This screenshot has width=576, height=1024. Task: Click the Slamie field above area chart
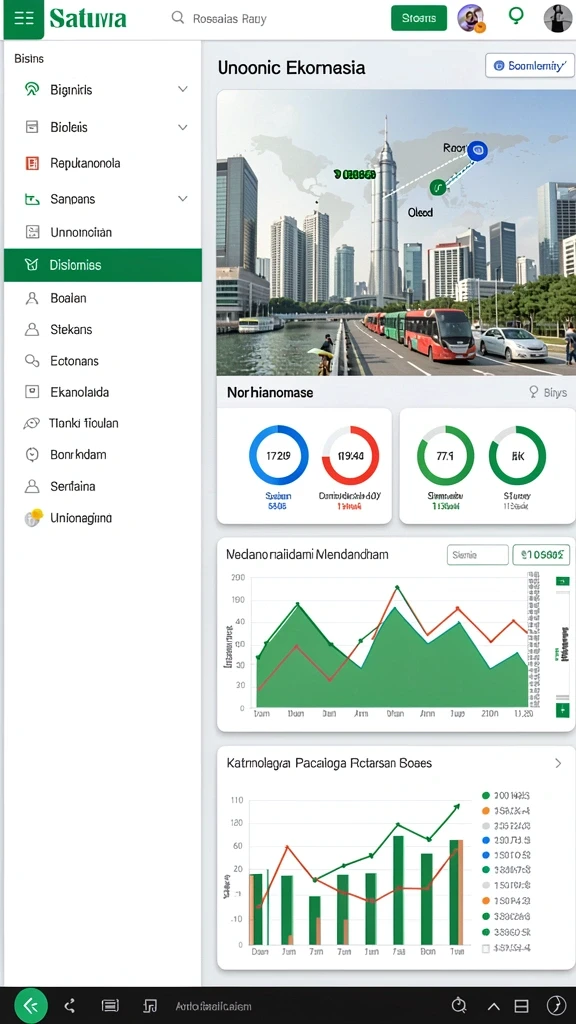click(477, 555)
